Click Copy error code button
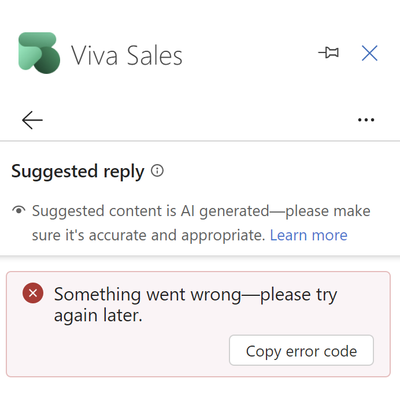 (301, 350)
